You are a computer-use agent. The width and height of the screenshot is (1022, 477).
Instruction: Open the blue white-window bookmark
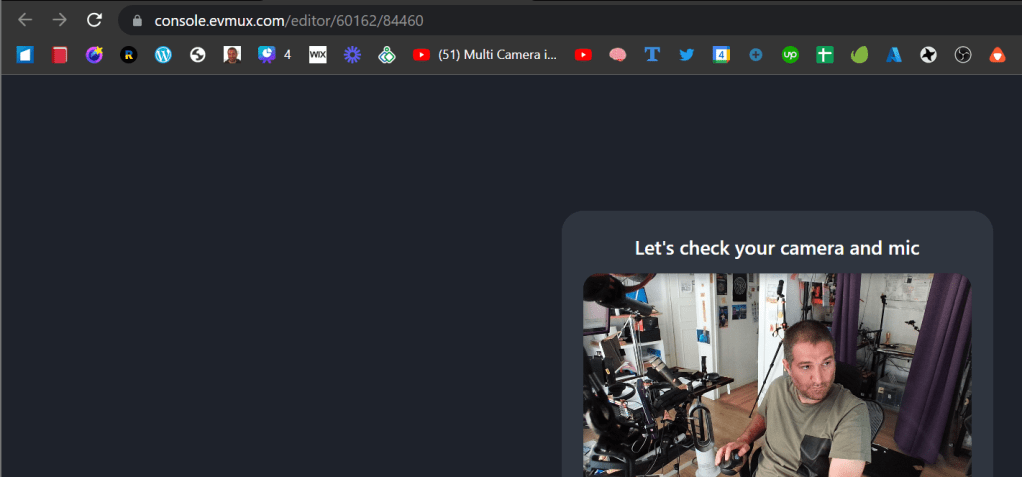coord(25,55)
